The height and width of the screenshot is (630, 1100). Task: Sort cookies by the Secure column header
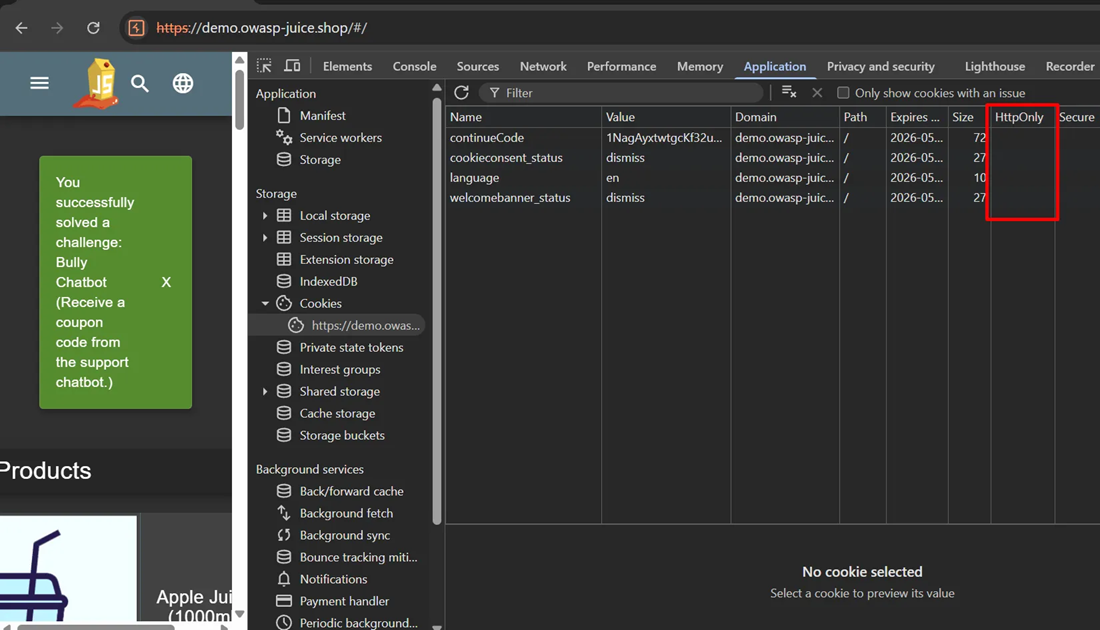click(1077, 117)
